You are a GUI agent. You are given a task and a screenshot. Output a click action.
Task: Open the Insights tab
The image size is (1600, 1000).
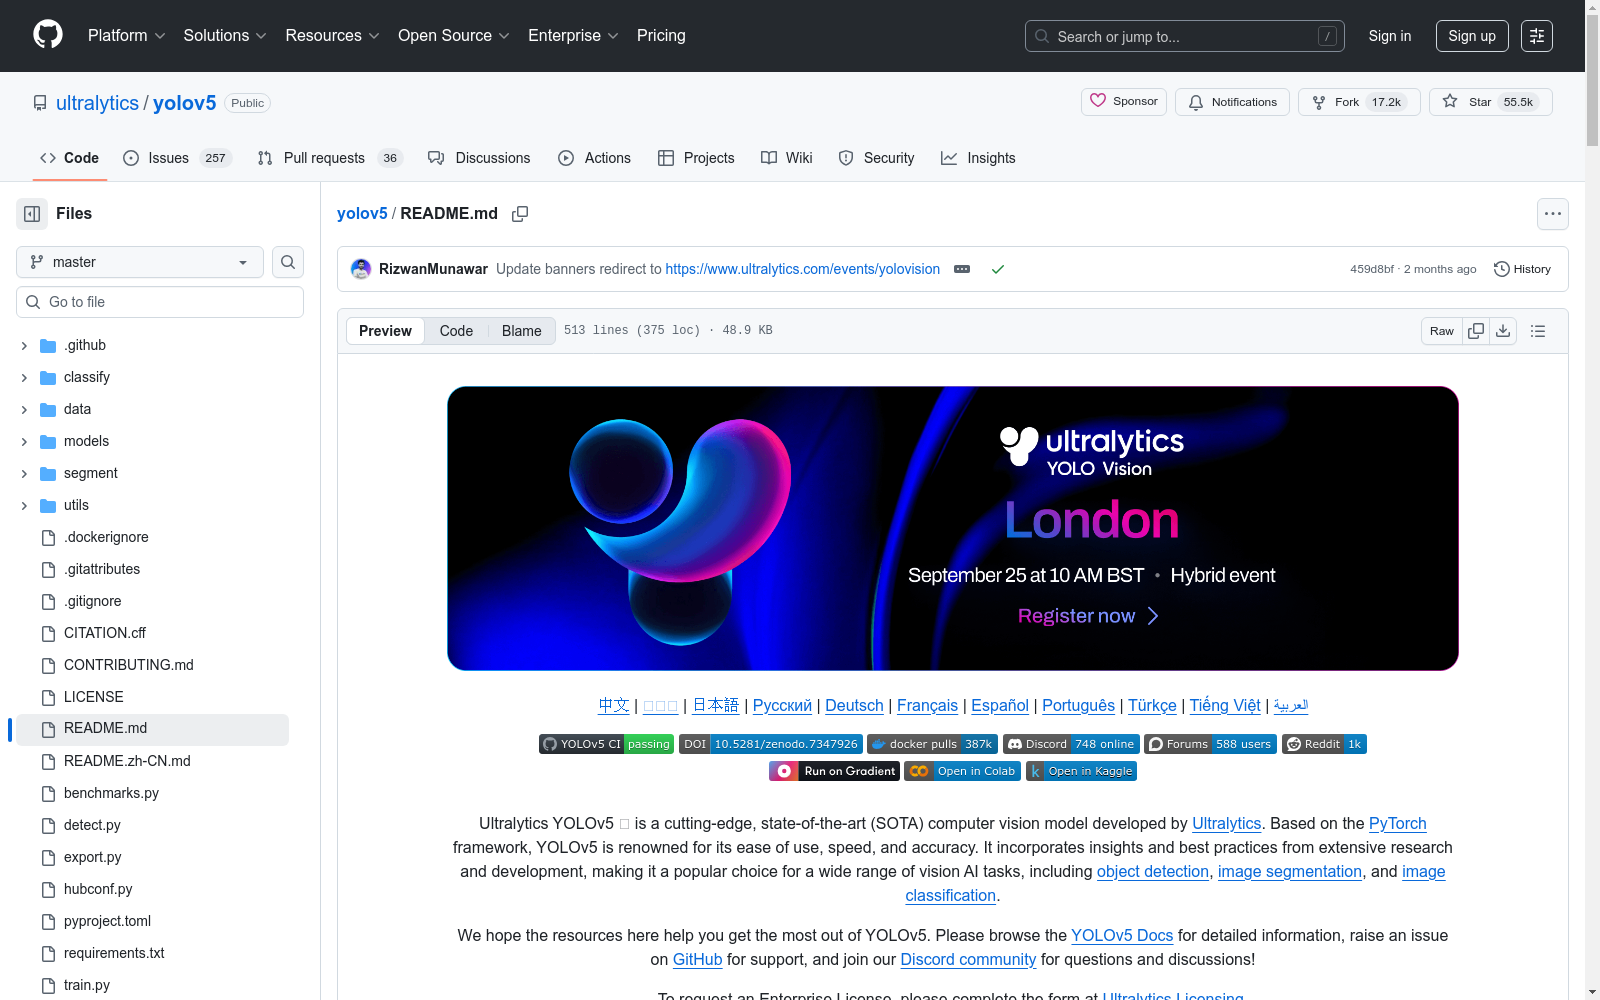[978, 158]
